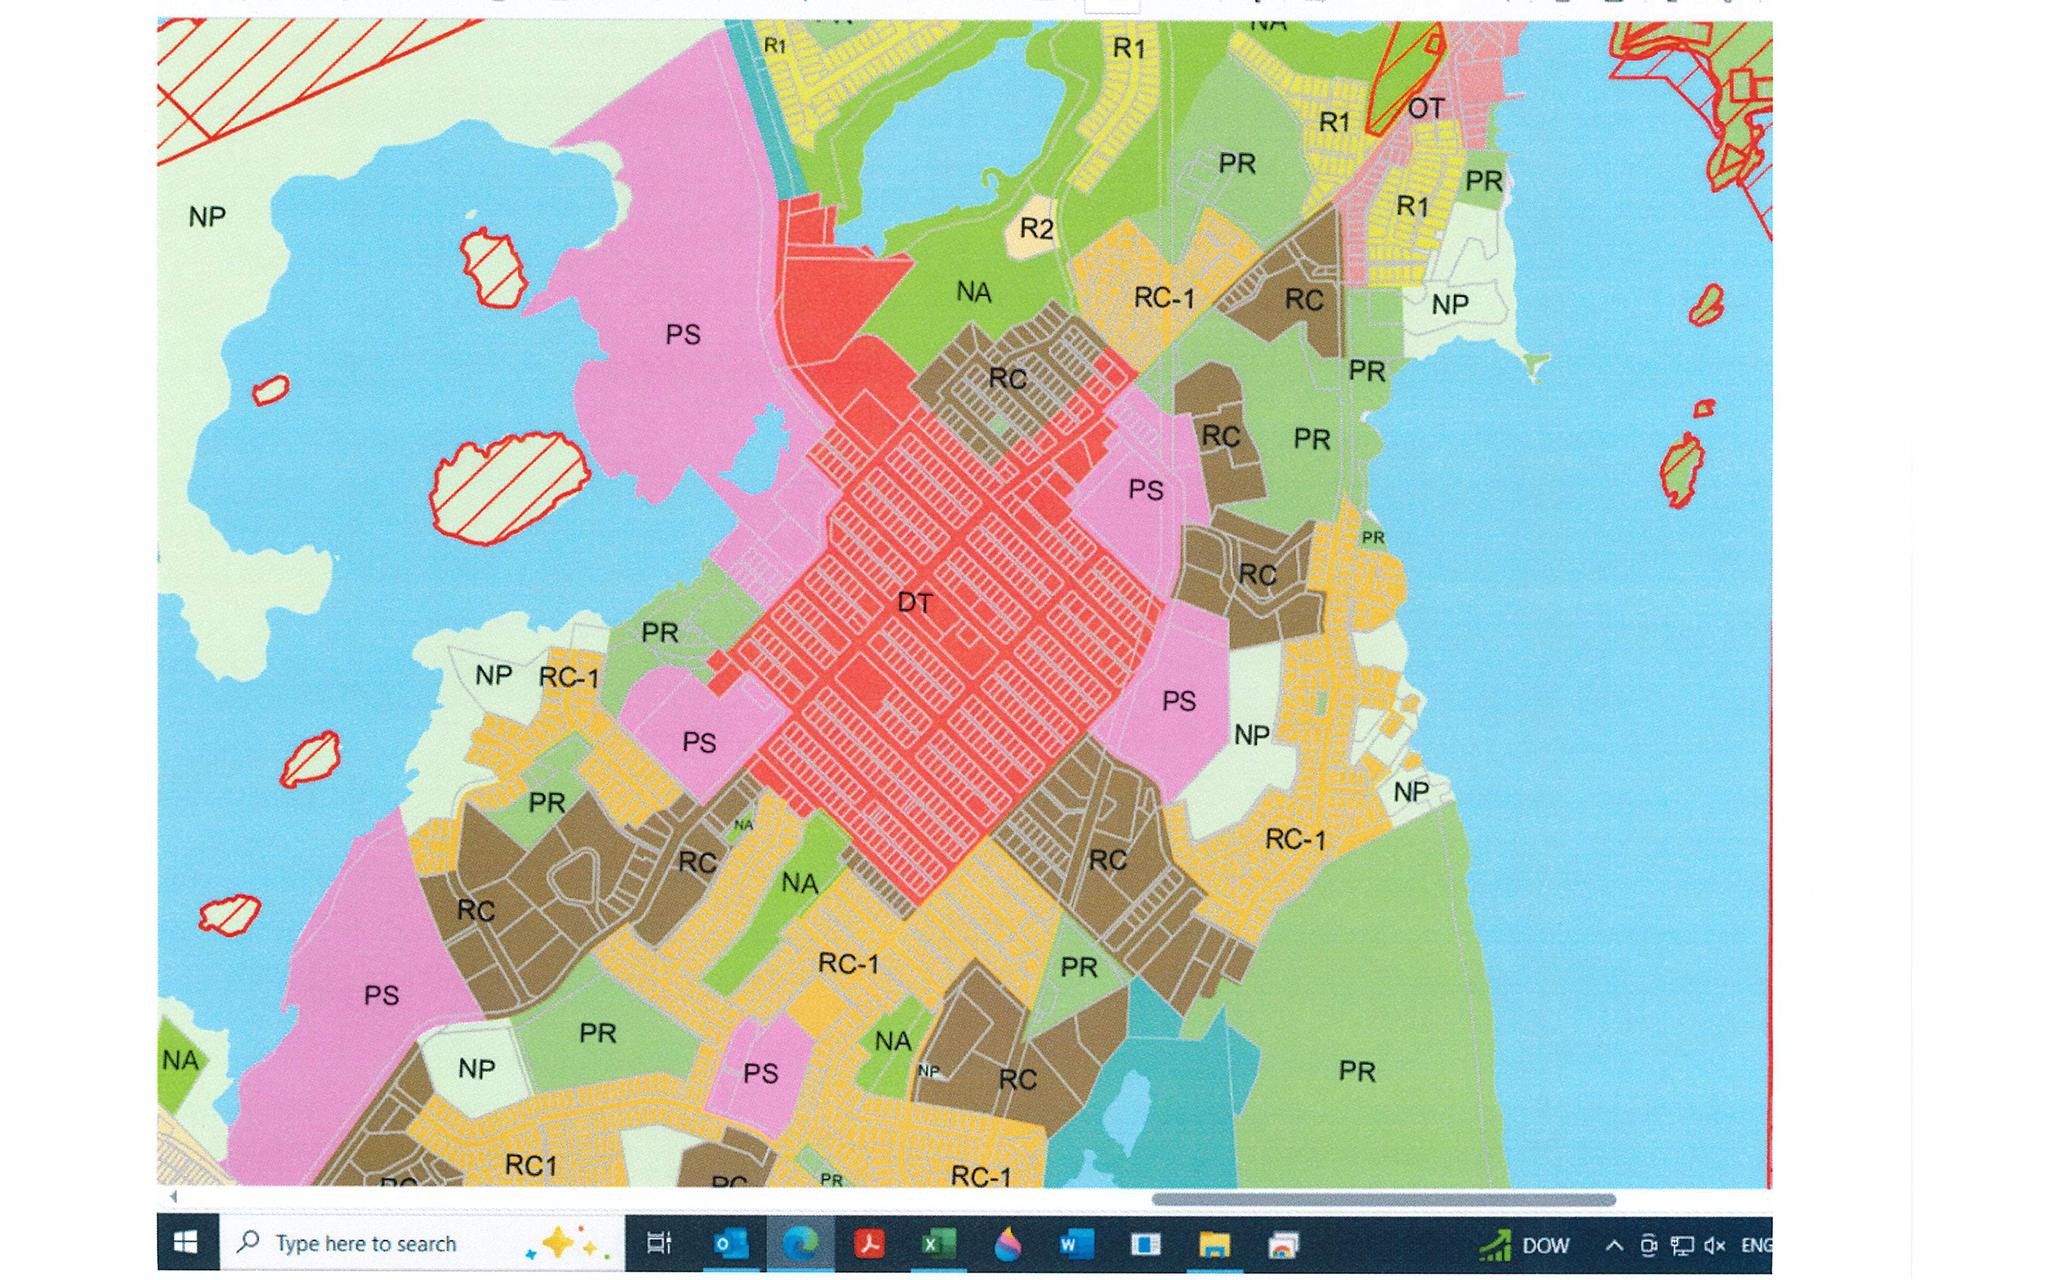Click the left scroll arrow below map
The width and height of the screenshot is (2048, 1280).
[x=173, y=1197]
